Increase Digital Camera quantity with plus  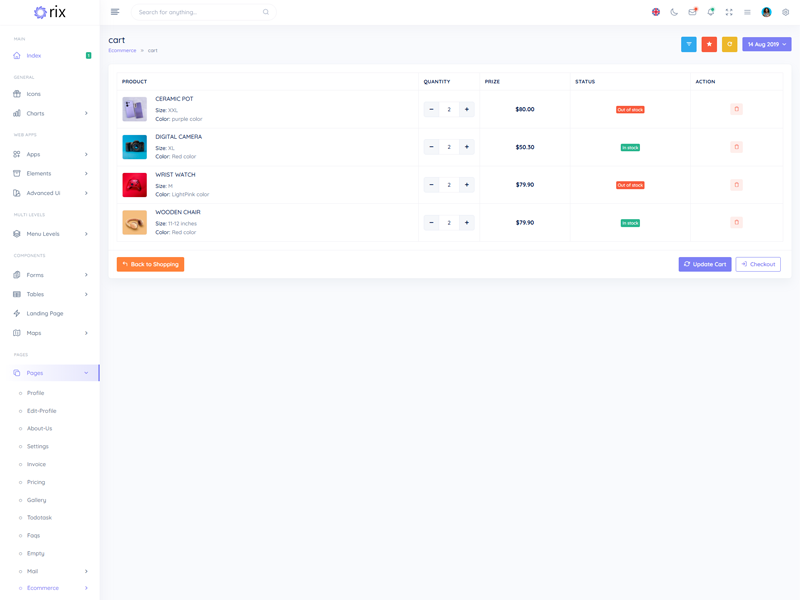[466, 147]
